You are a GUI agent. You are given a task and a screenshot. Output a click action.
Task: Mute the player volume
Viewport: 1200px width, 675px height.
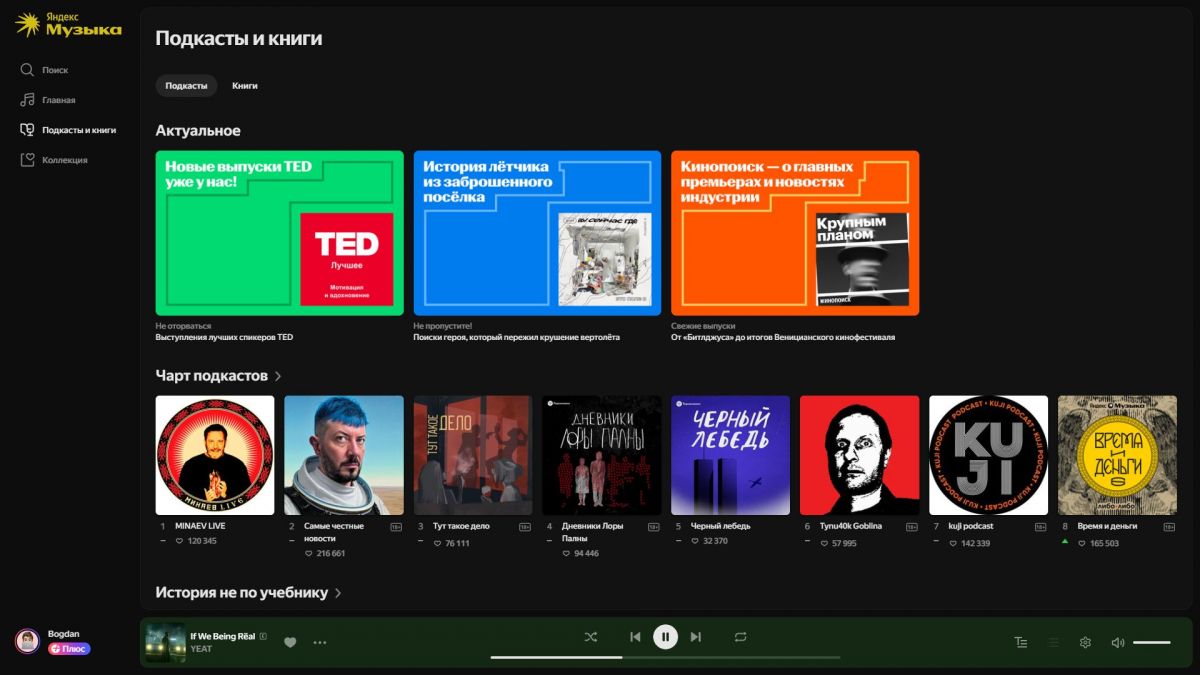1118,642
